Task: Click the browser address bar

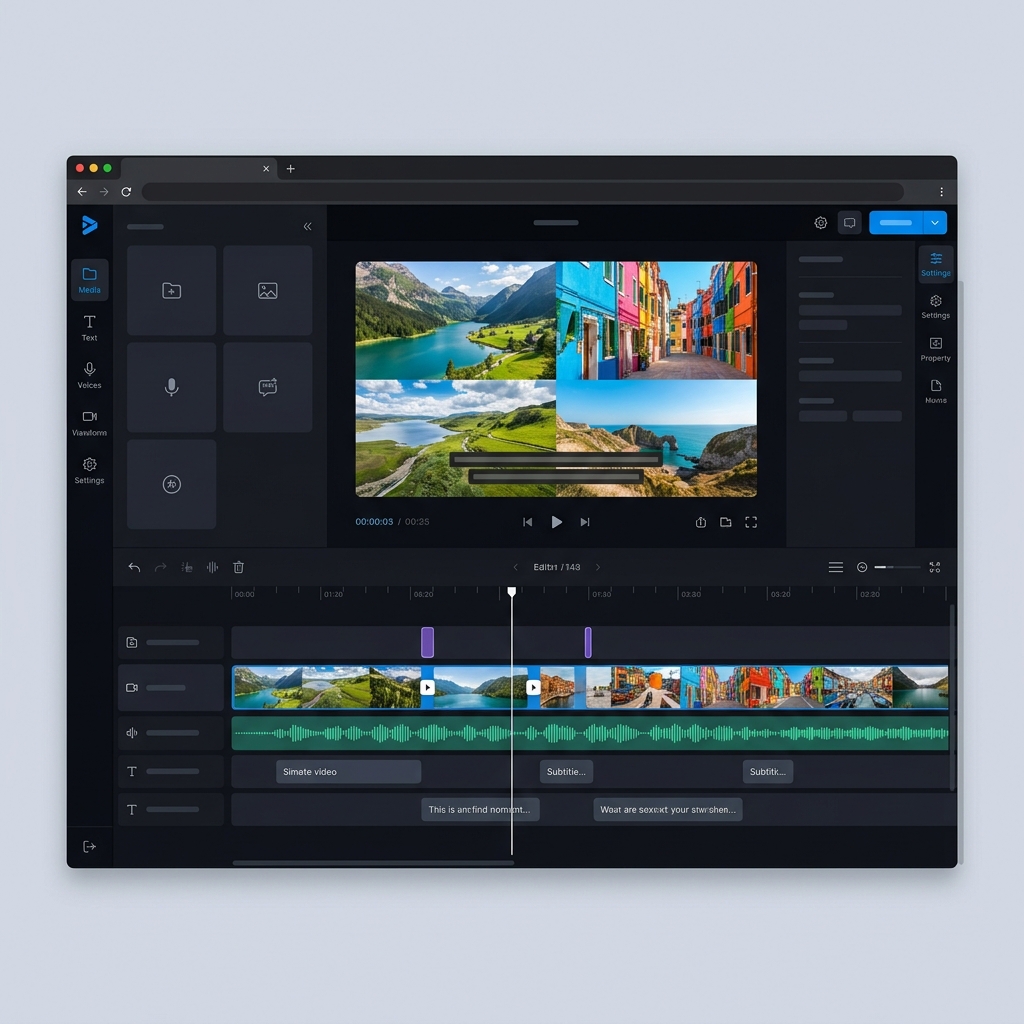Action: pos(523,191)
